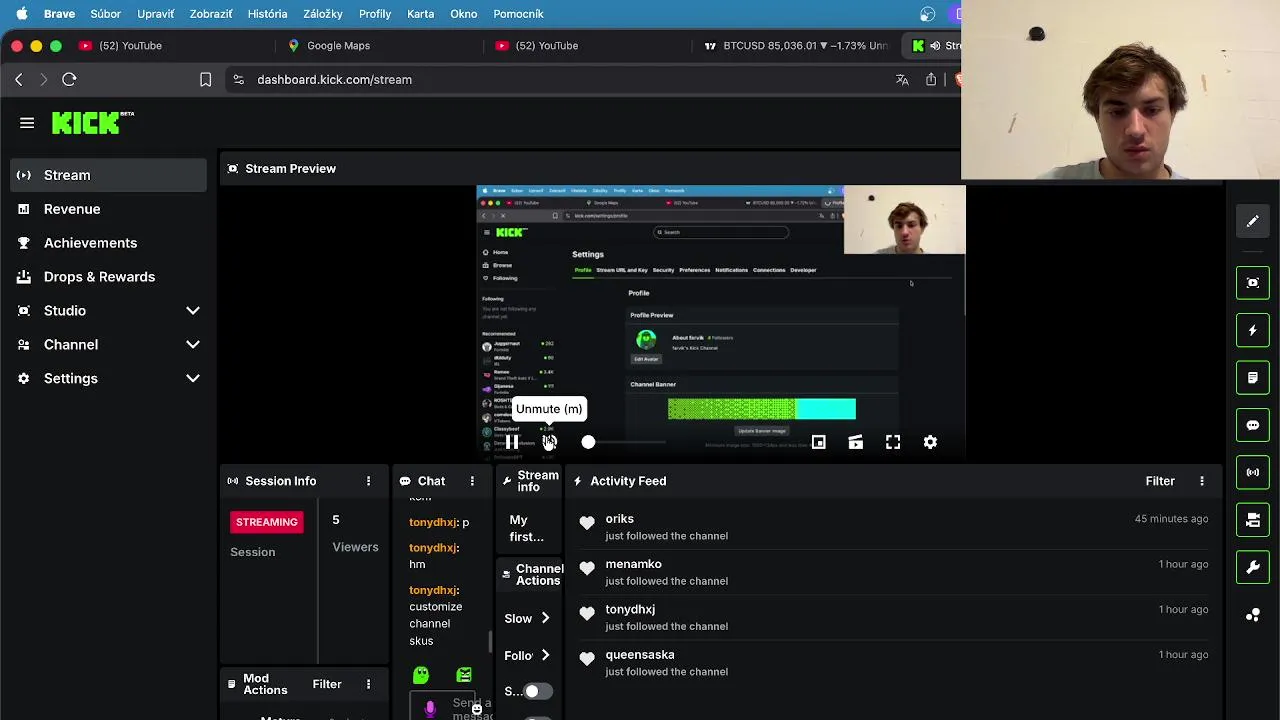Click '45 minutes ago' timestamp

tap(1171, 519)
